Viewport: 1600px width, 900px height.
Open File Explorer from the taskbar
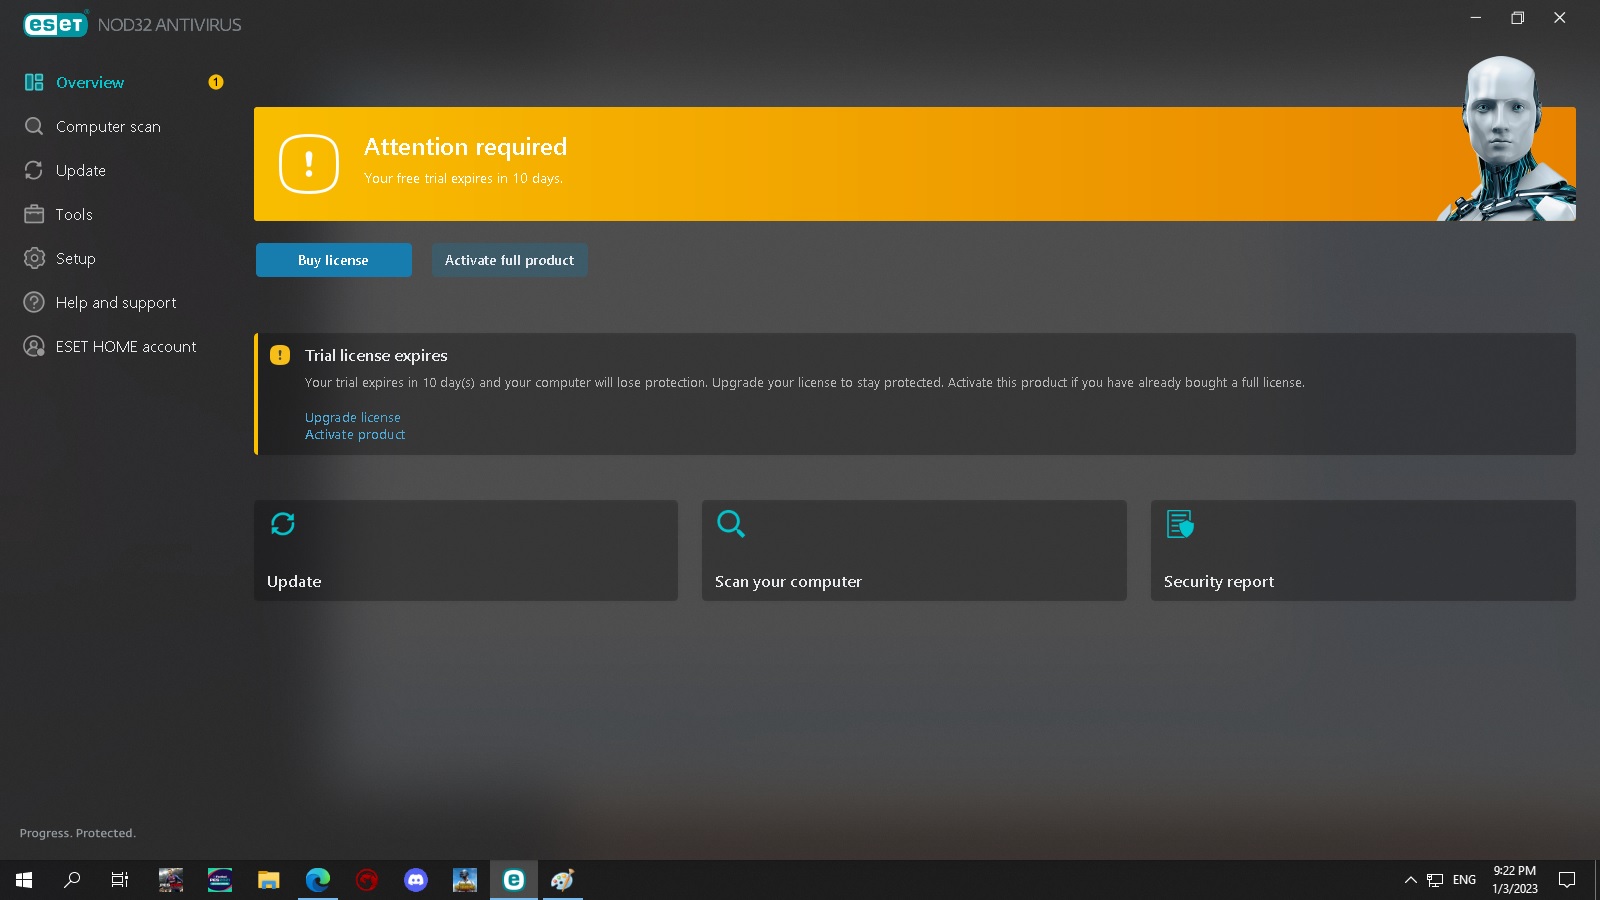click(x=268, y=880)
